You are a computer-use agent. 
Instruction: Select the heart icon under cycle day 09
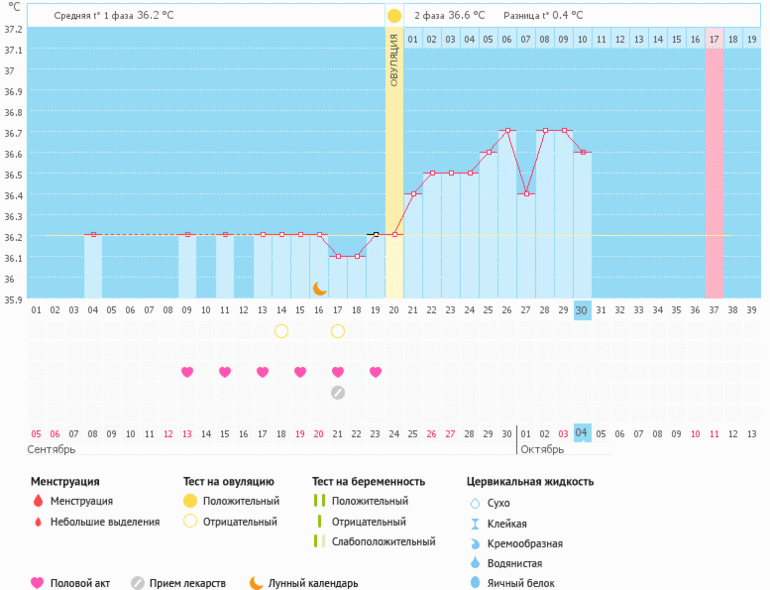tap(187, 372)
